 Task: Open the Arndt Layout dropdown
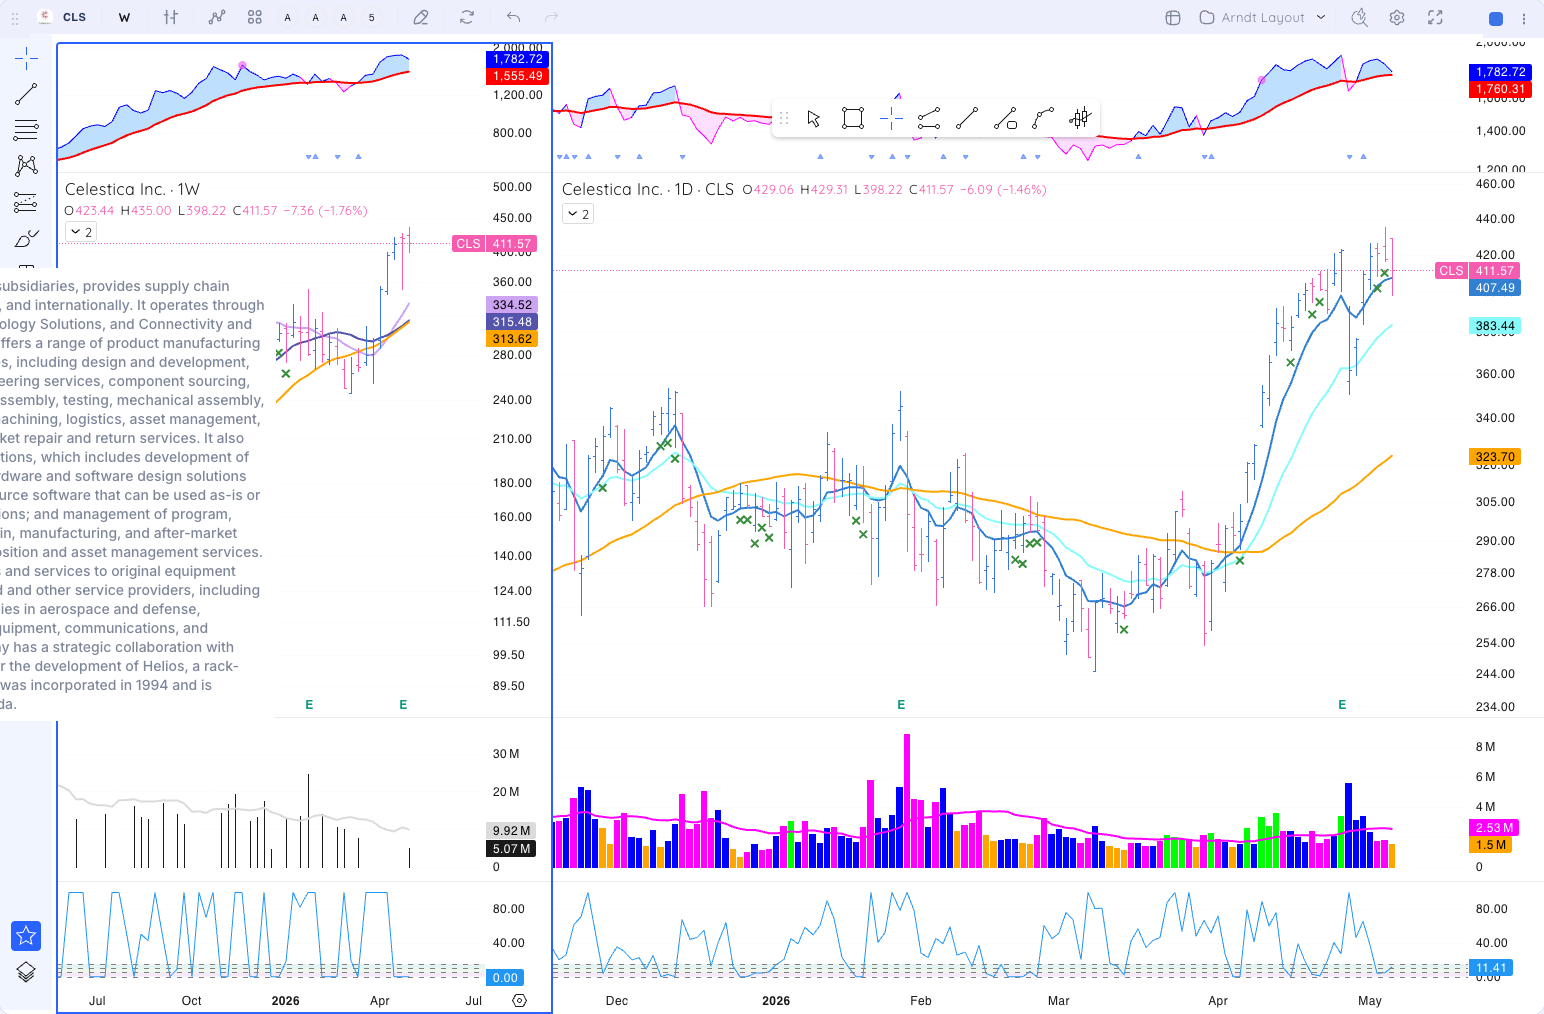pyautogui.click(x=1263, y=17)
